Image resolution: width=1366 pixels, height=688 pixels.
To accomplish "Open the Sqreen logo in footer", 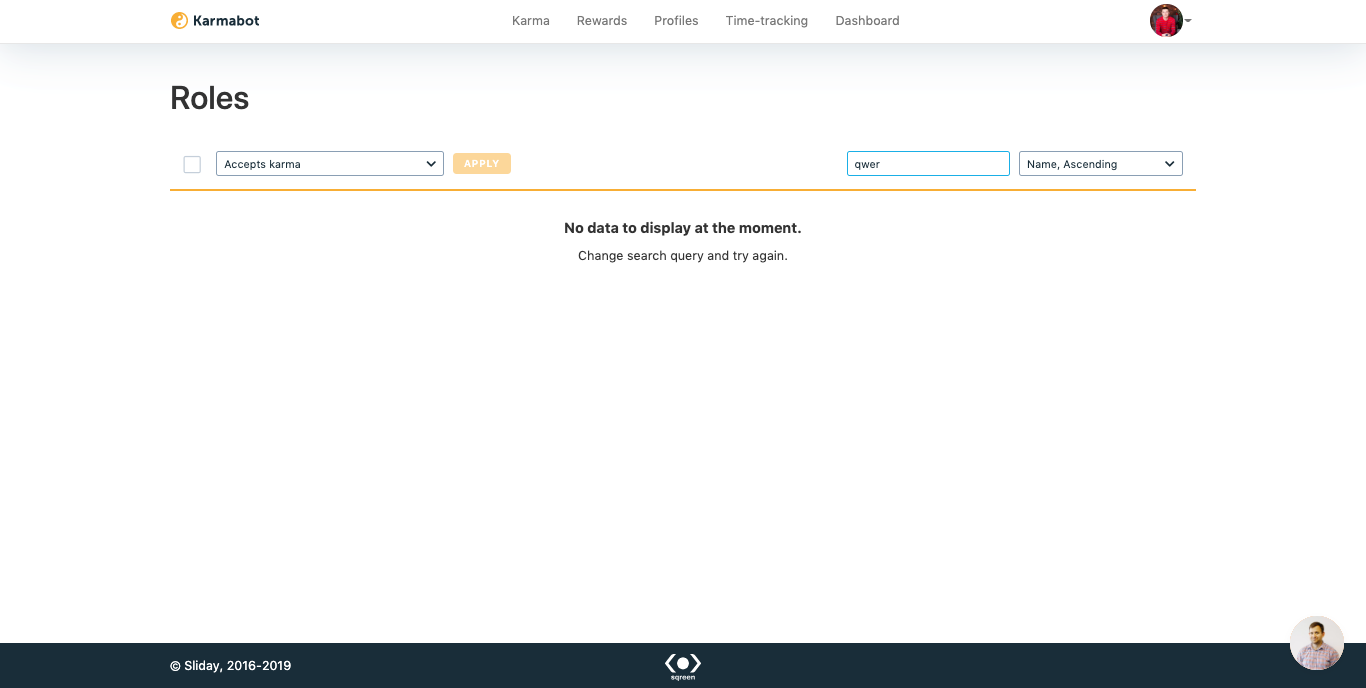I will click(x=683, y=666).
